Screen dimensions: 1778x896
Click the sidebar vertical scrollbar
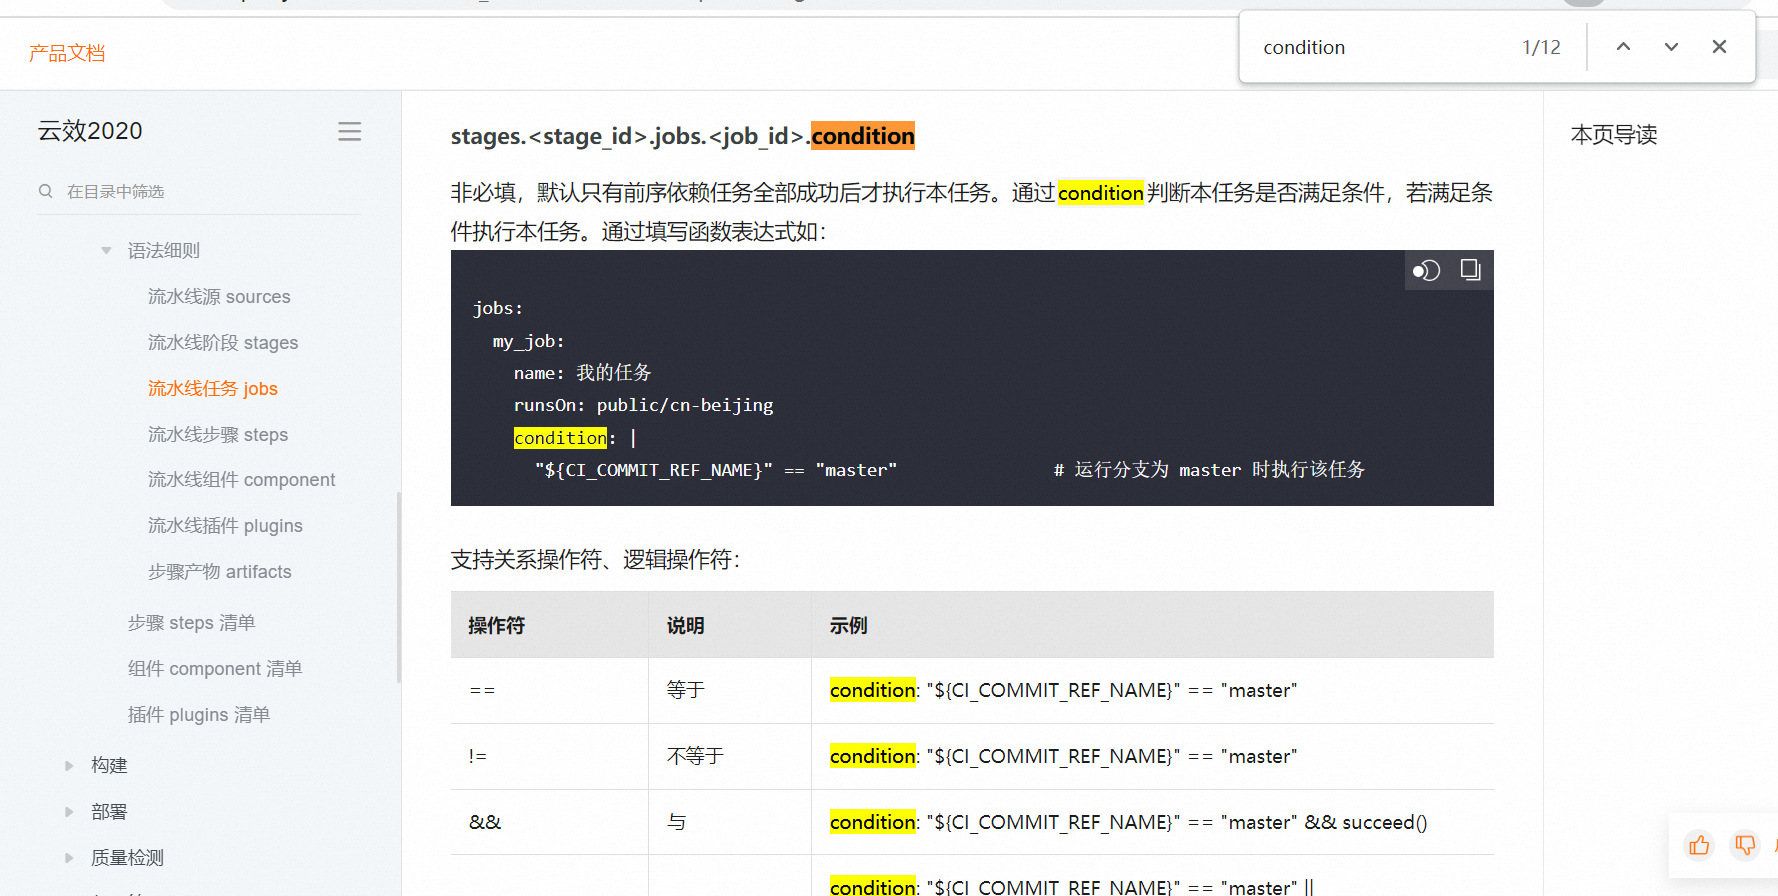coord(399,587)
